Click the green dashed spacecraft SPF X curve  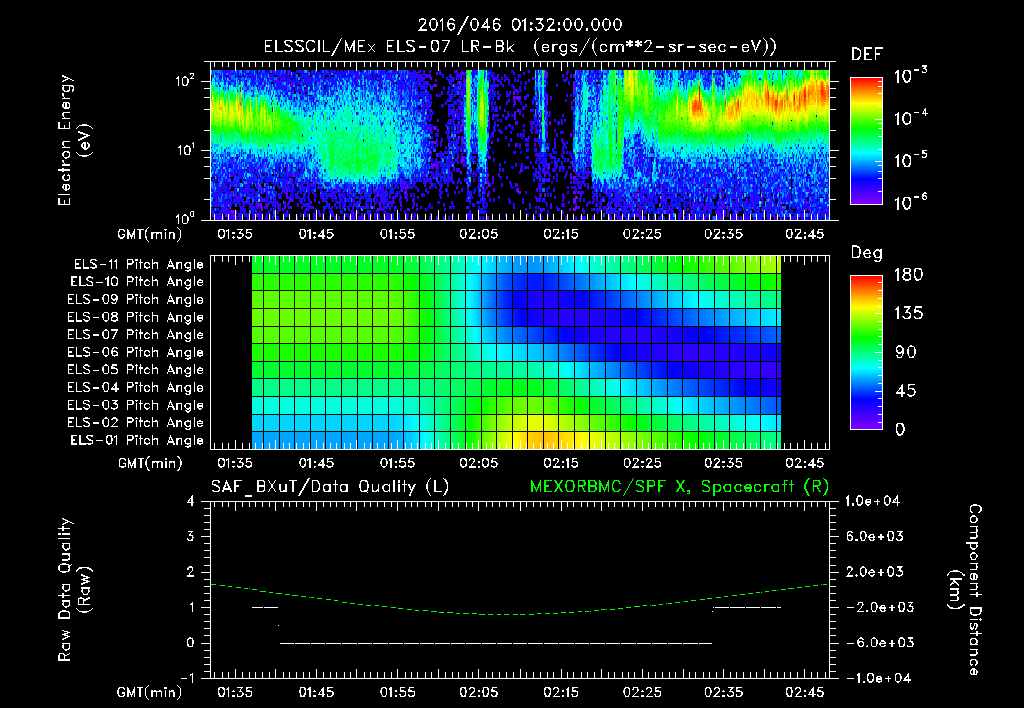(520, 614)
